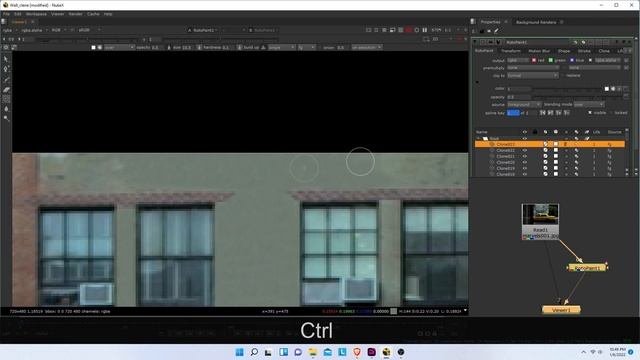Open the source dropdown in RotoPaint properties
This screenshot has width=640, height=360.
coord(524,105)
